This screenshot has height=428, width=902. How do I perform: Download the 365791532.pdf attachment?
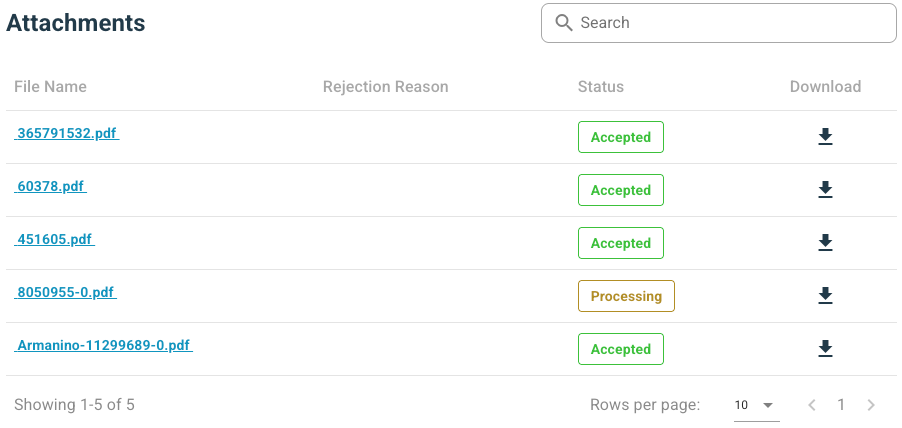click(x=825, y=137)
